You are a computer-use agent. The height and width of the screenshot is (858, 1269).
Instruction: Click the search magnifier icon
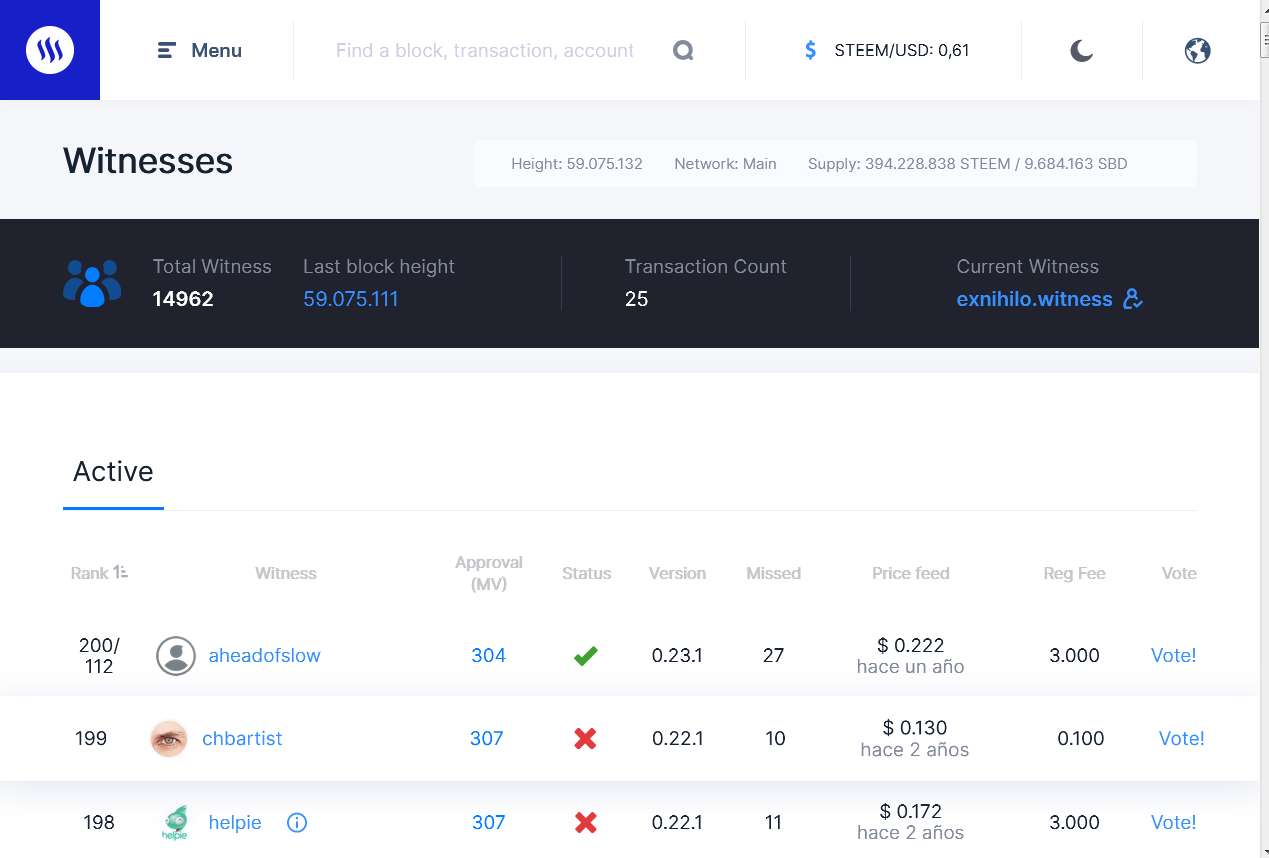pos(683,50)
